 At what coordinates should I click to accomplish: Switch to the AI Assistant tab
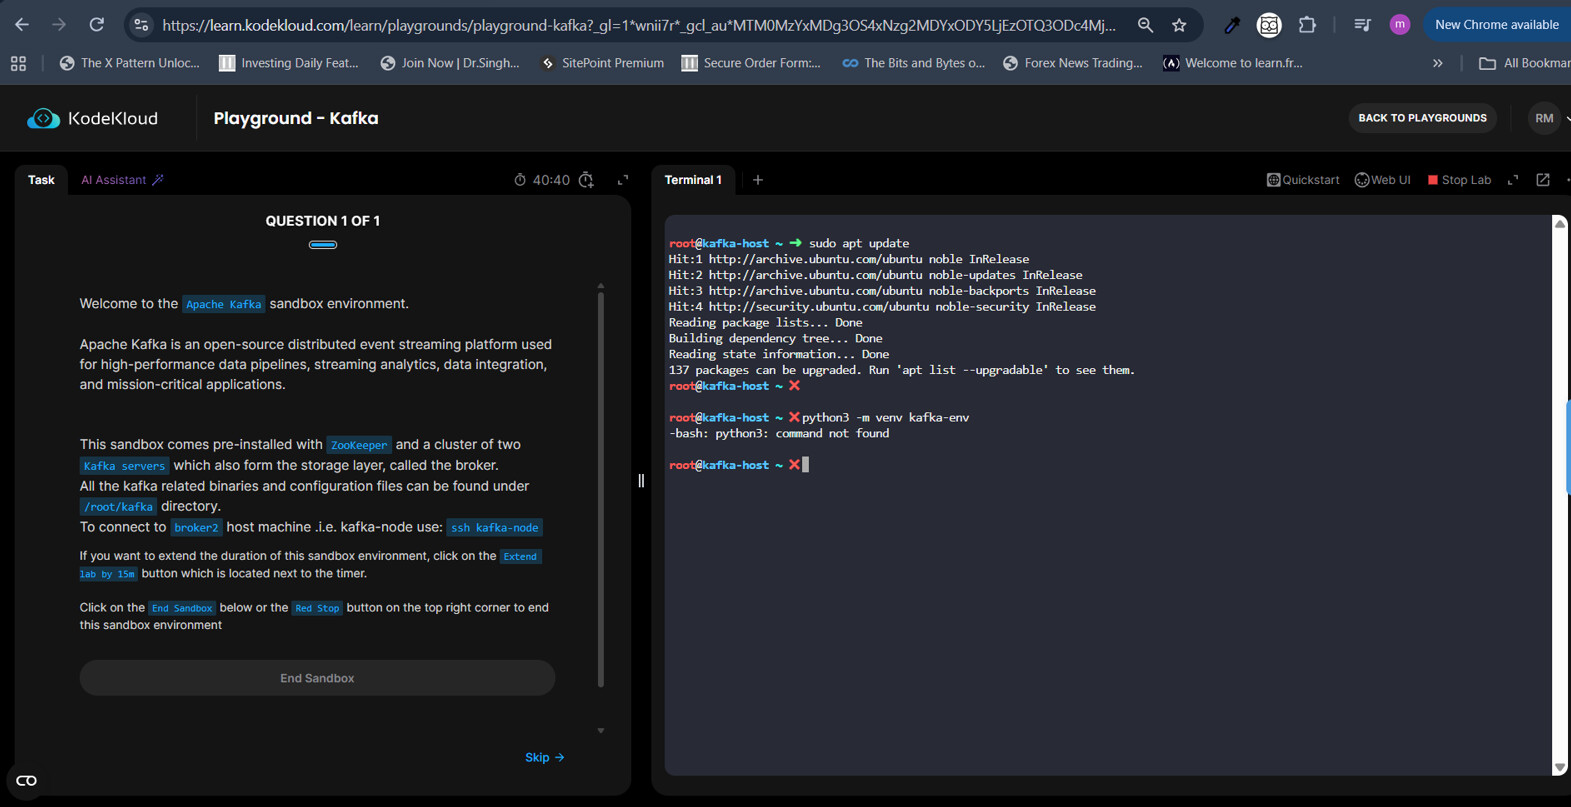point(122,180)
